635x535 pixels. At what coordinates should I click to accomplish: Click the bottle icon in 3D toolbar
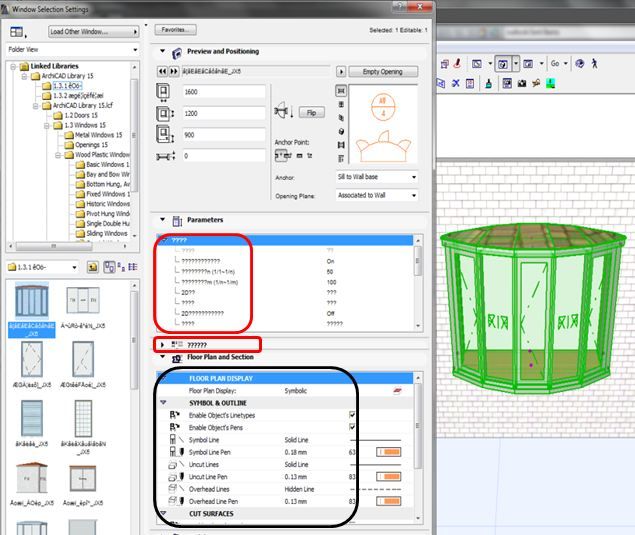(x=489, y=83)
